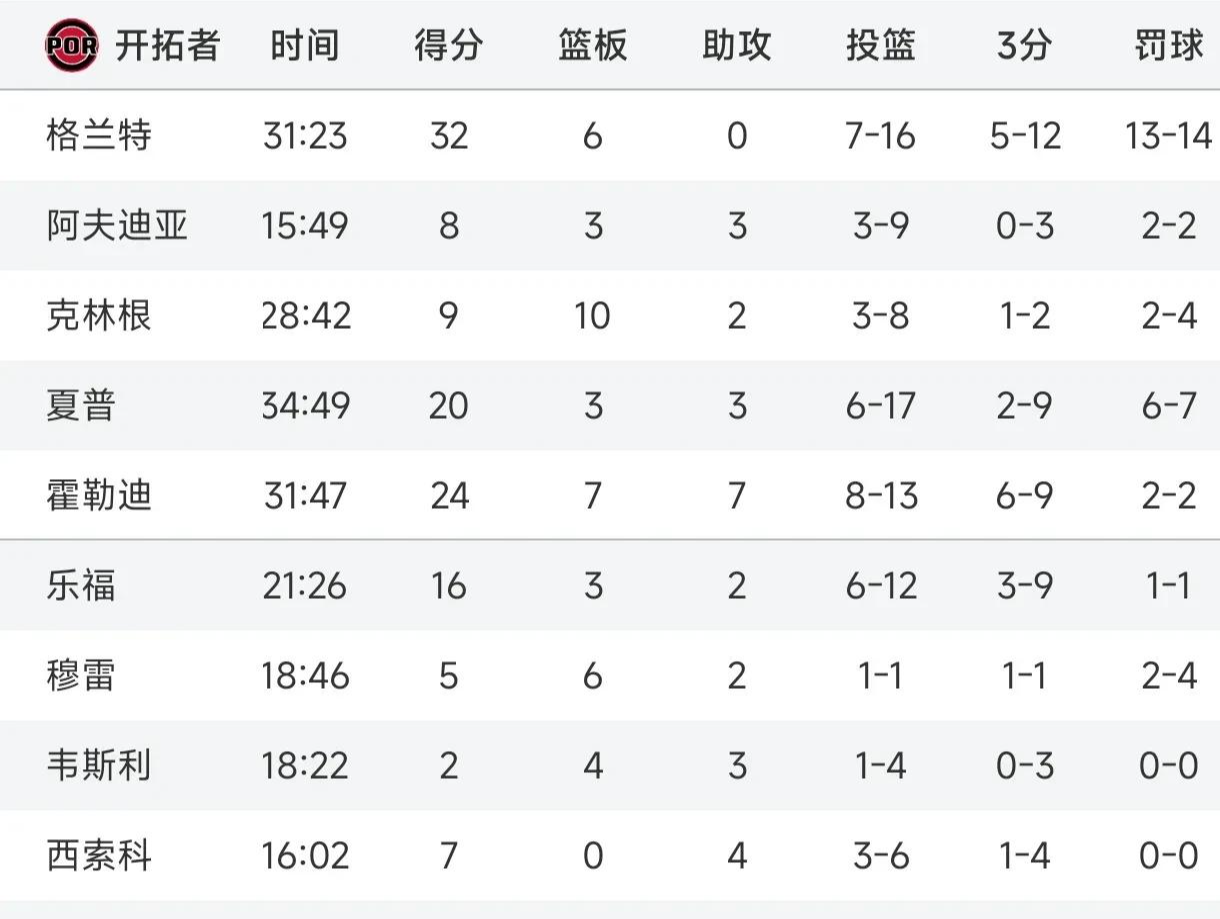Tap player name 夏普
1220x919 pixels.
pos(81,406)
